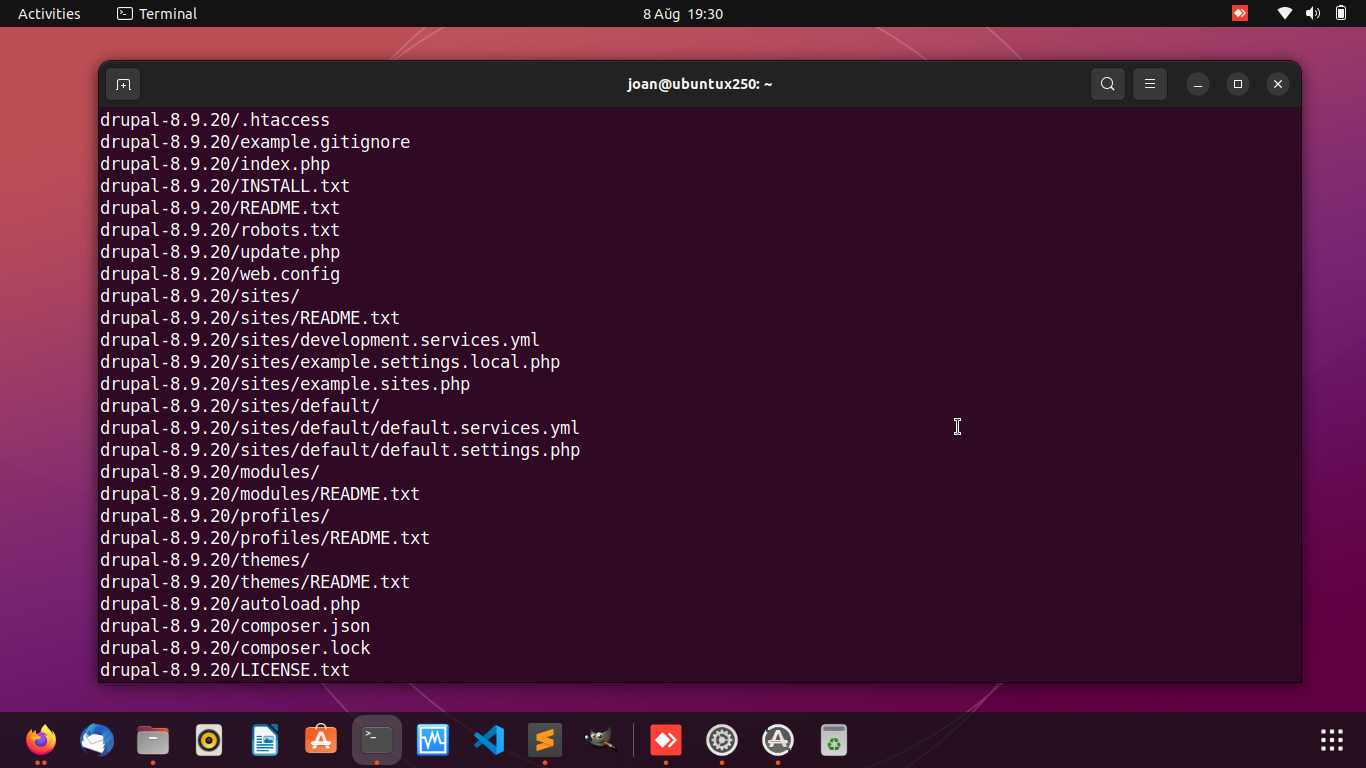Select the Terminal icon in dock
Image resolution: width=1366 pixels, height=768 pixels.
coord(377,740)
